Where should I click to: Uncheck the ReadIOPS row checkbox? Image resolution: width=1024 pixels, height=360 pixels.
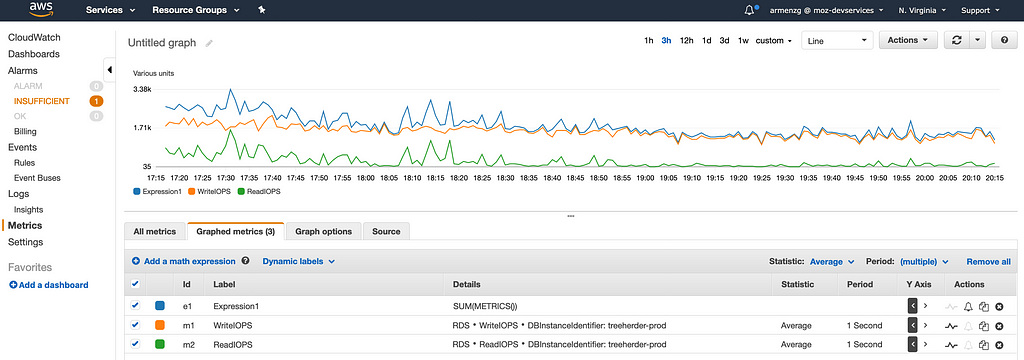coord(135,344)
